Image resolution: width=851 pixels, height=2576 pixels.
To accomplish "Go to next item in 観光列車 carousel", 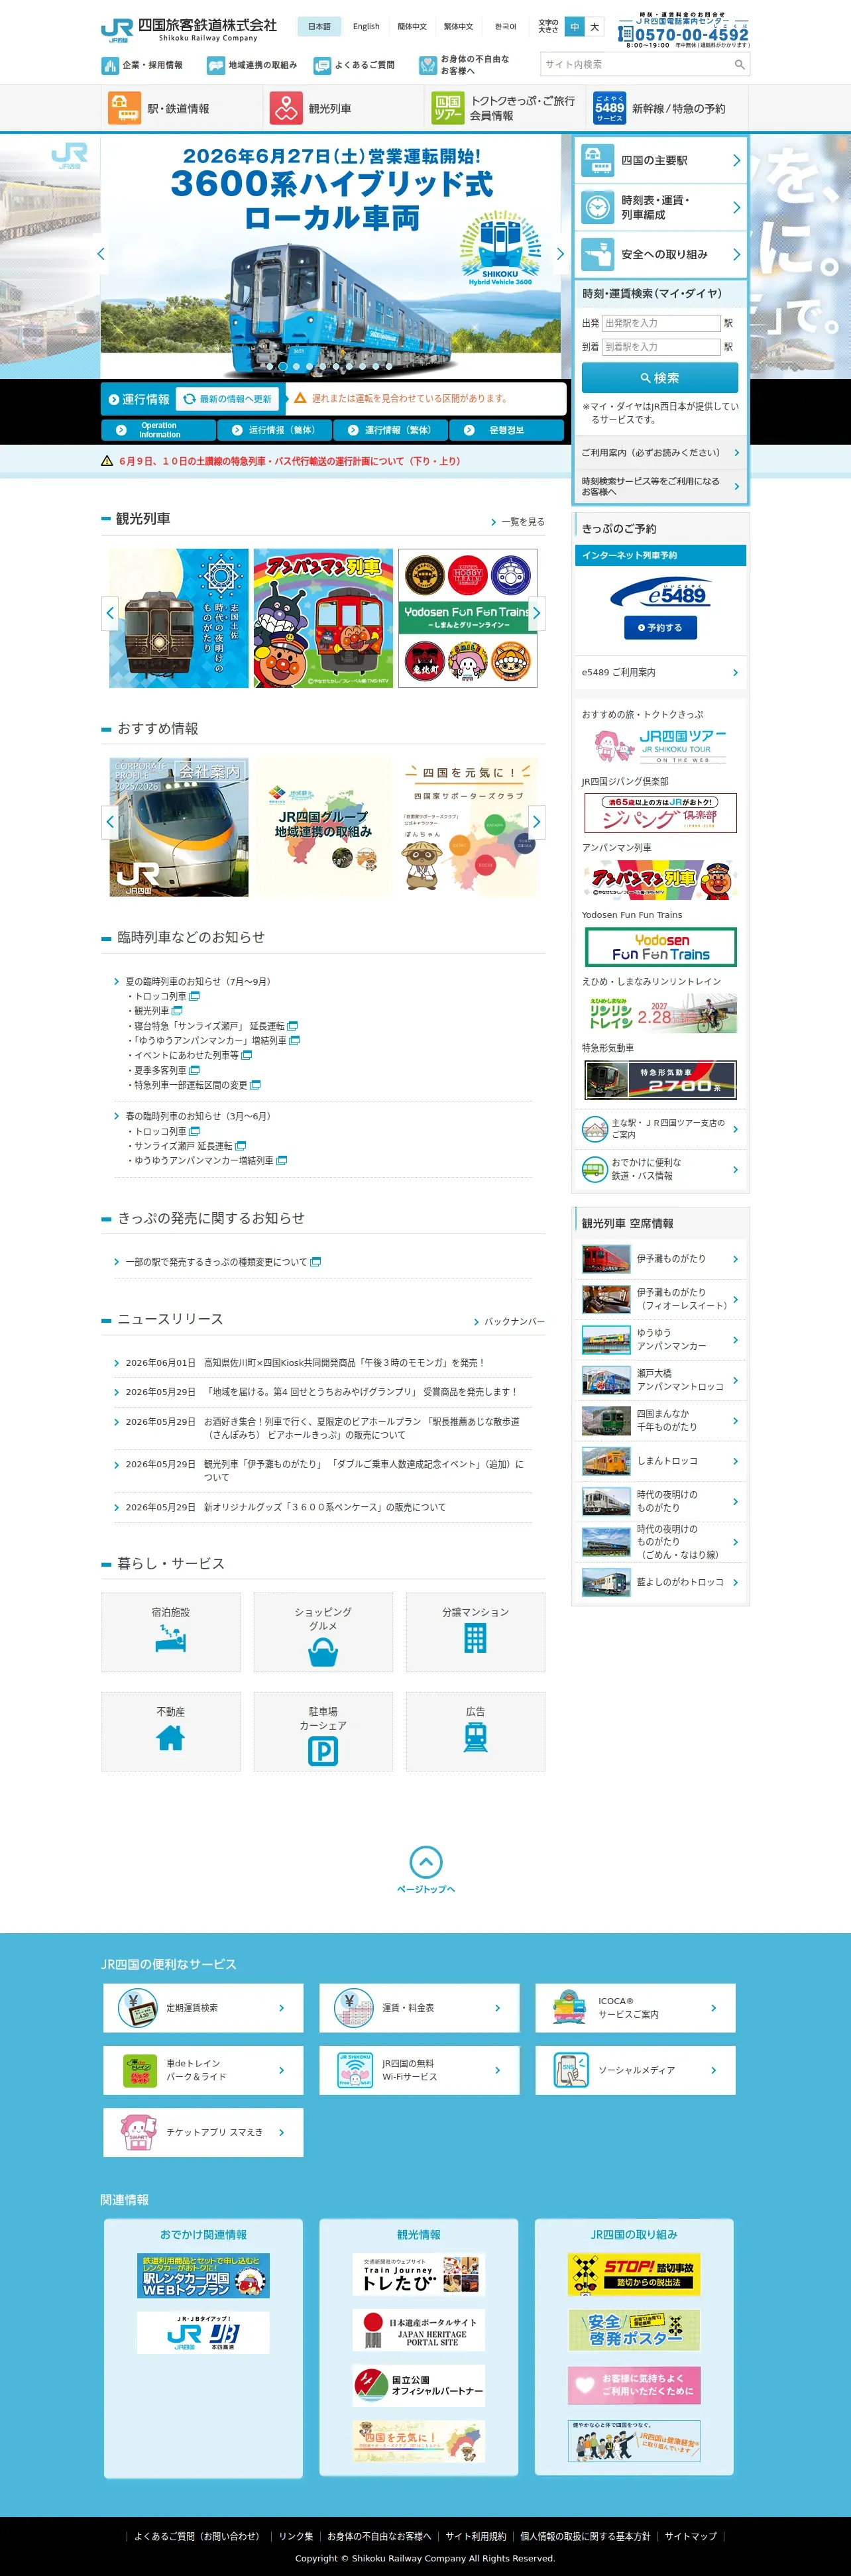I will (x=537, y=613).
